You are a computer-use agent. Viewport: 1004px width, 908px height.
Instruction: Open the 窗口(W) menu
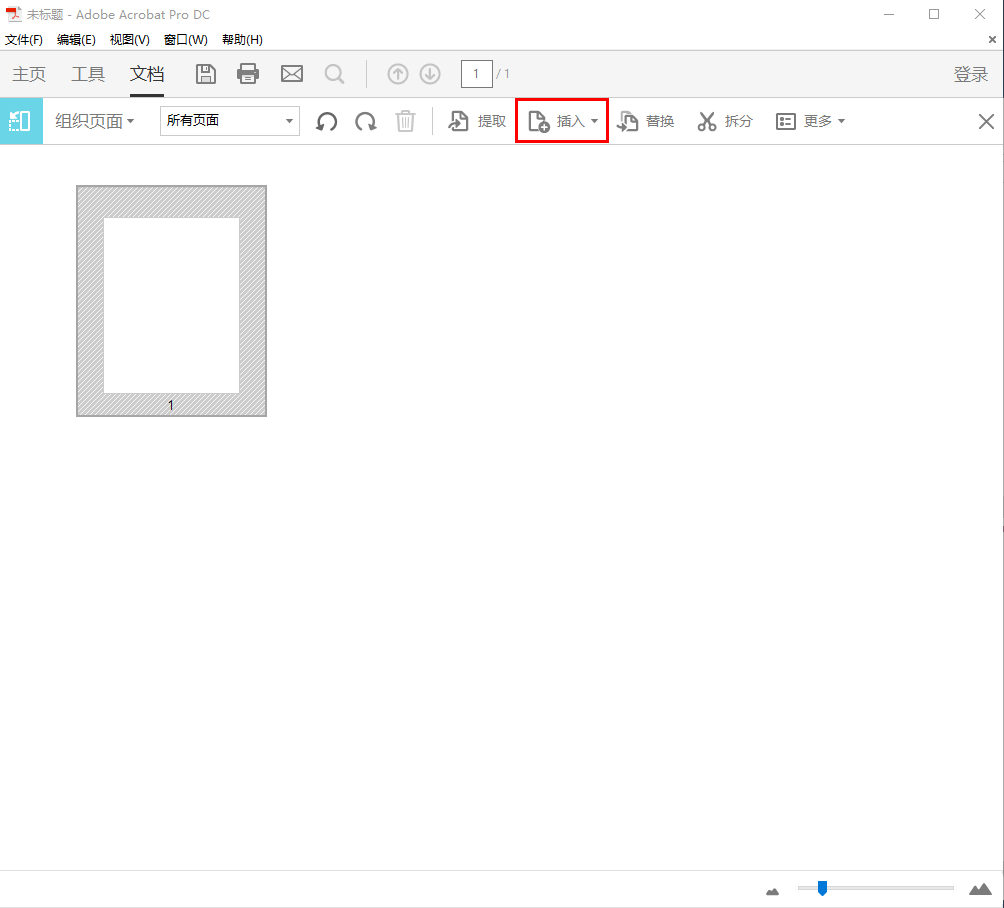click(186, 40)
